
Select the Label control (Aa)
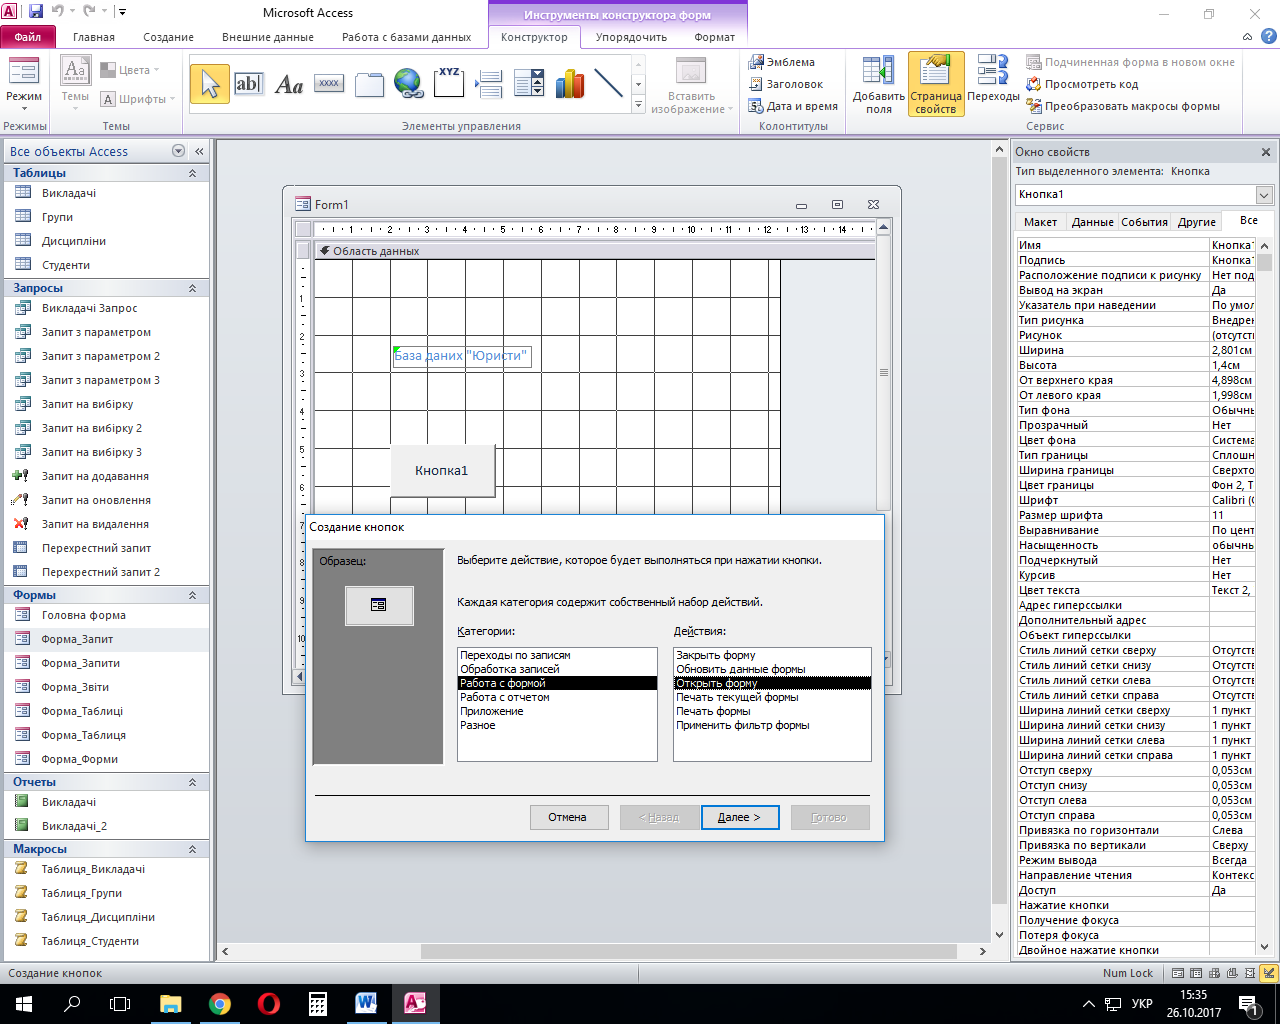pos(289,85)
